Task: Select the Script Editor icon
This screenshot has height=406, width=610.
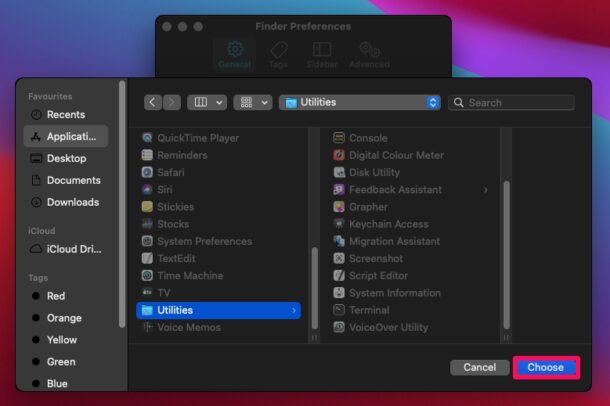Action: point(340,276)
